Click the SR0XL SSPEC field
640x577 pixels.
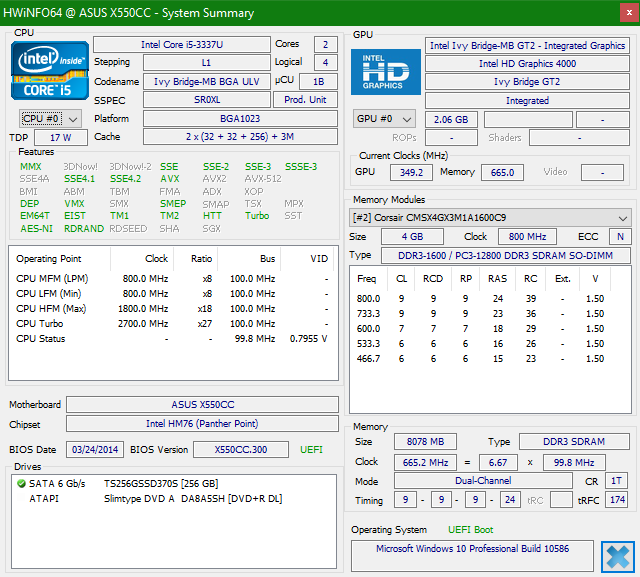[207, 100]
